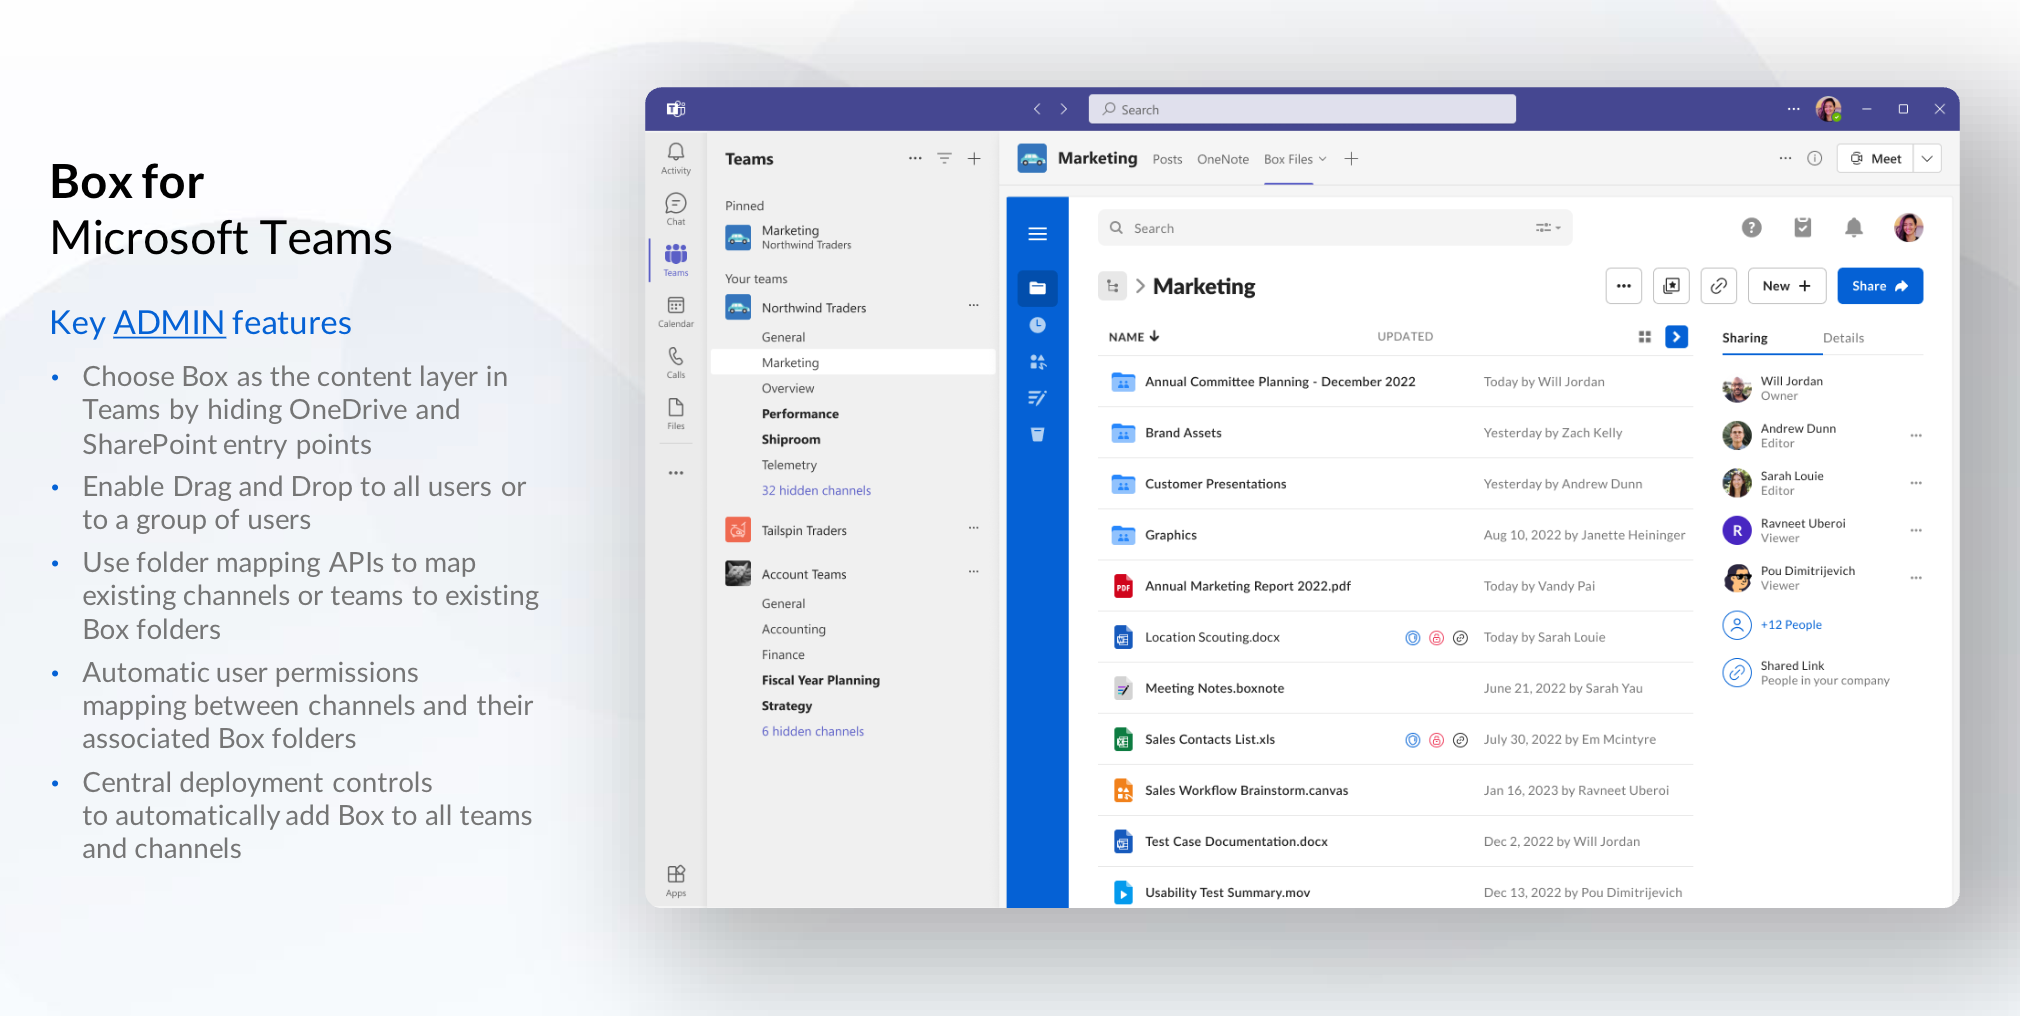The image size is (2020, 1016).
Task: Switch to OneNote tab
Action: (1223, 159)
